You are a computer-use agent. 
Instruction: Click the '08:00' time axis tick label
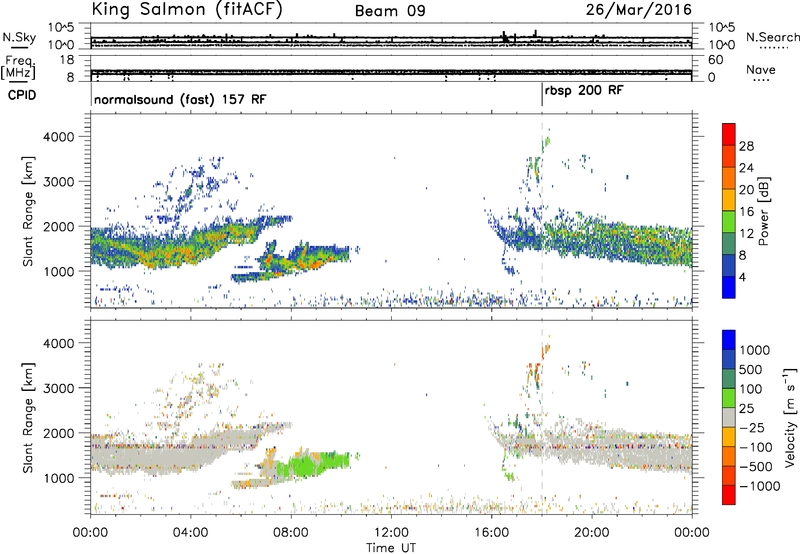tap(291, 533)
